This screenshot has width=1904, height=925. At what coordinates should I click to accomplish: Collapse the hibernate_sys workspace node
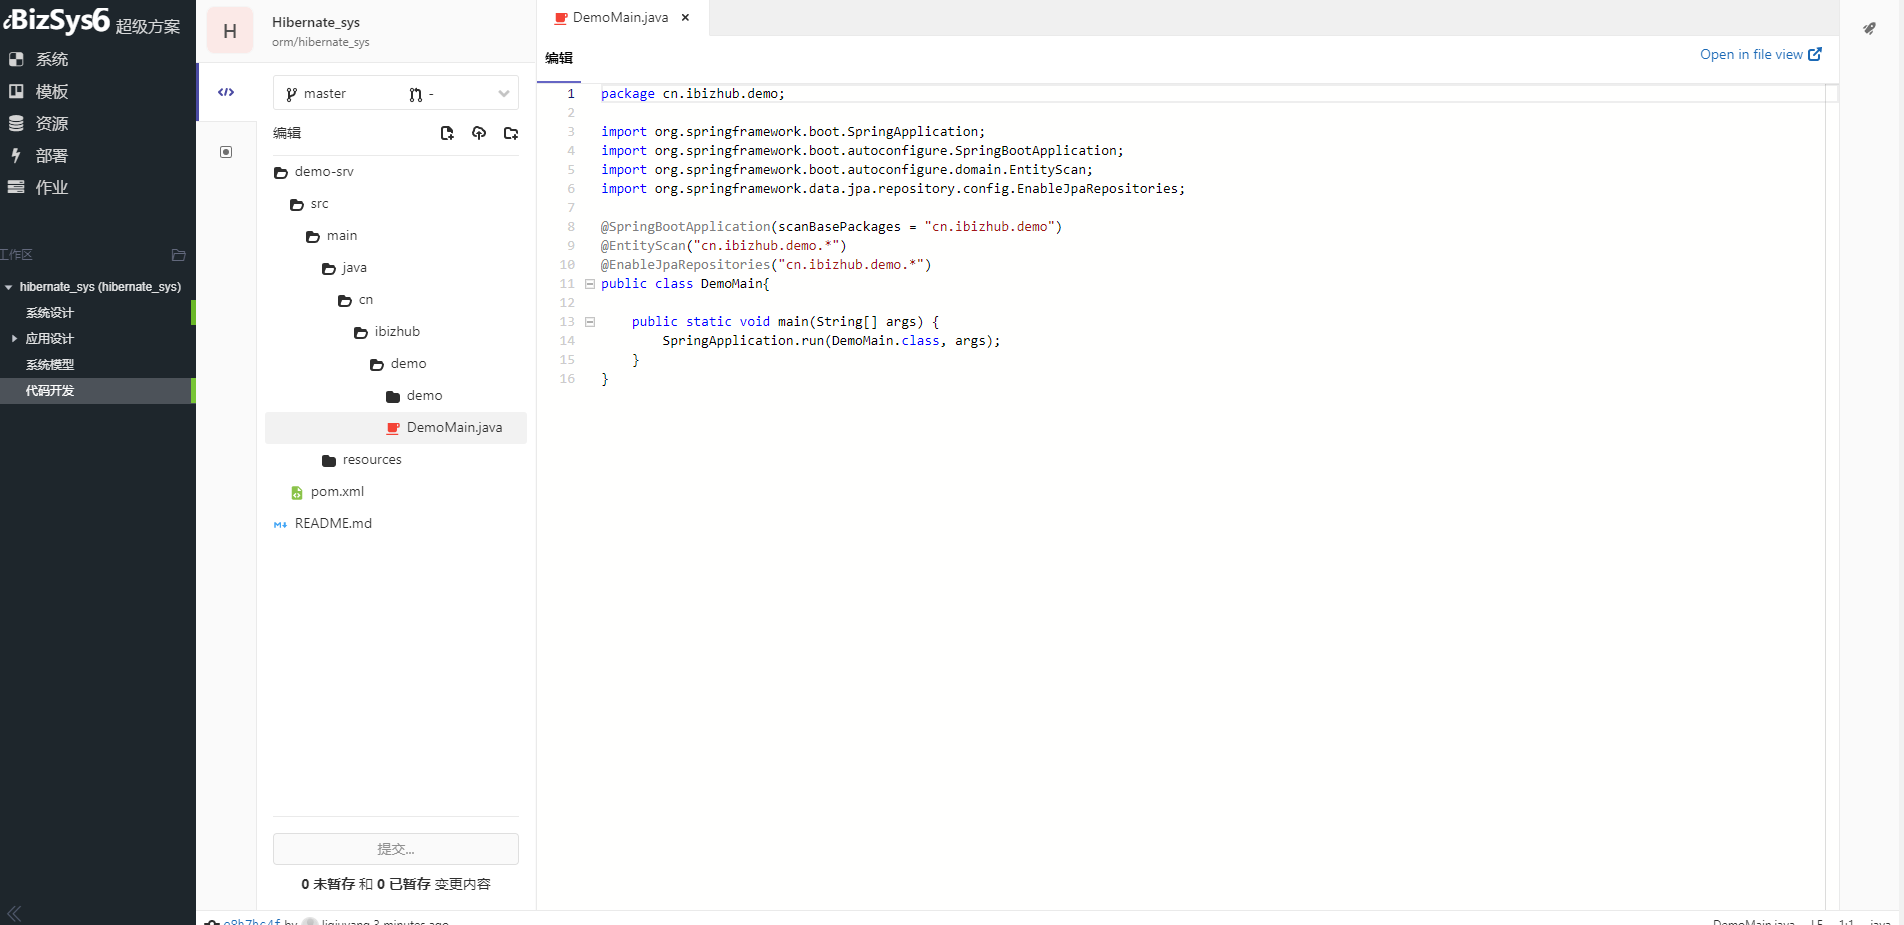[9, 287]
